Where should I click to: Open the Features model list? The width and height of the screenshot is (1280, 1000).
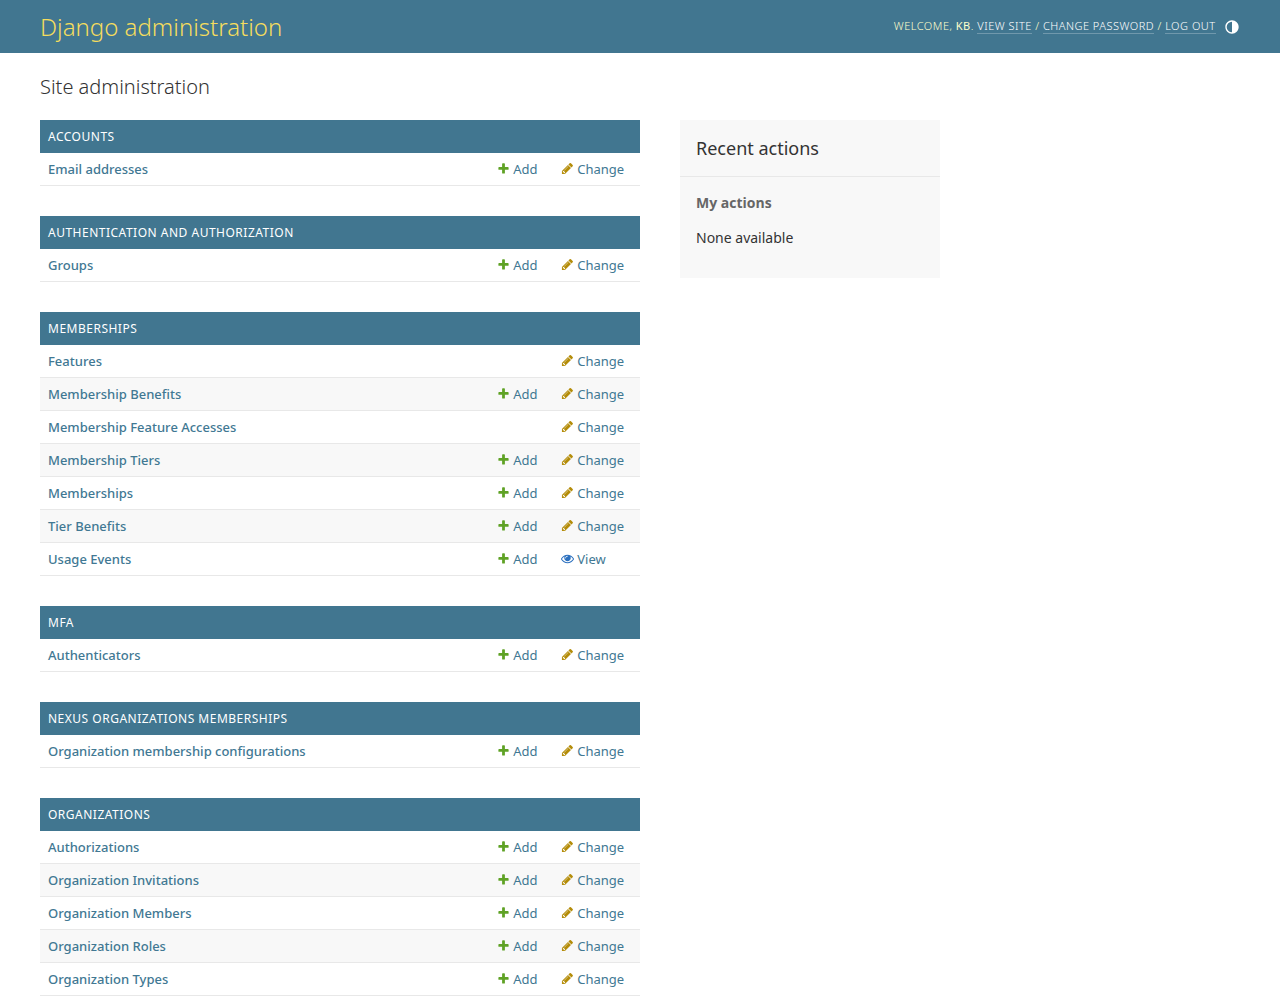click(75, 361)
